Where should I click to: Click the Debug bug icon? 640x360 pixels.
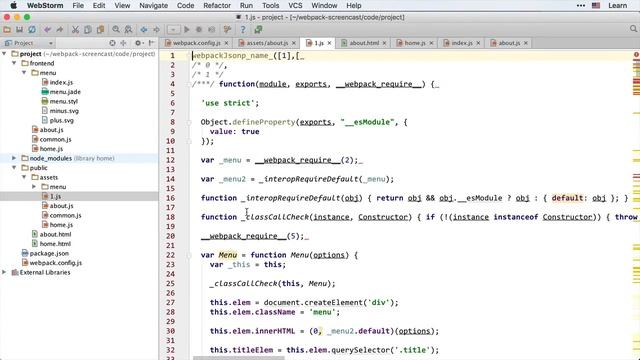[x=199, y=29]
